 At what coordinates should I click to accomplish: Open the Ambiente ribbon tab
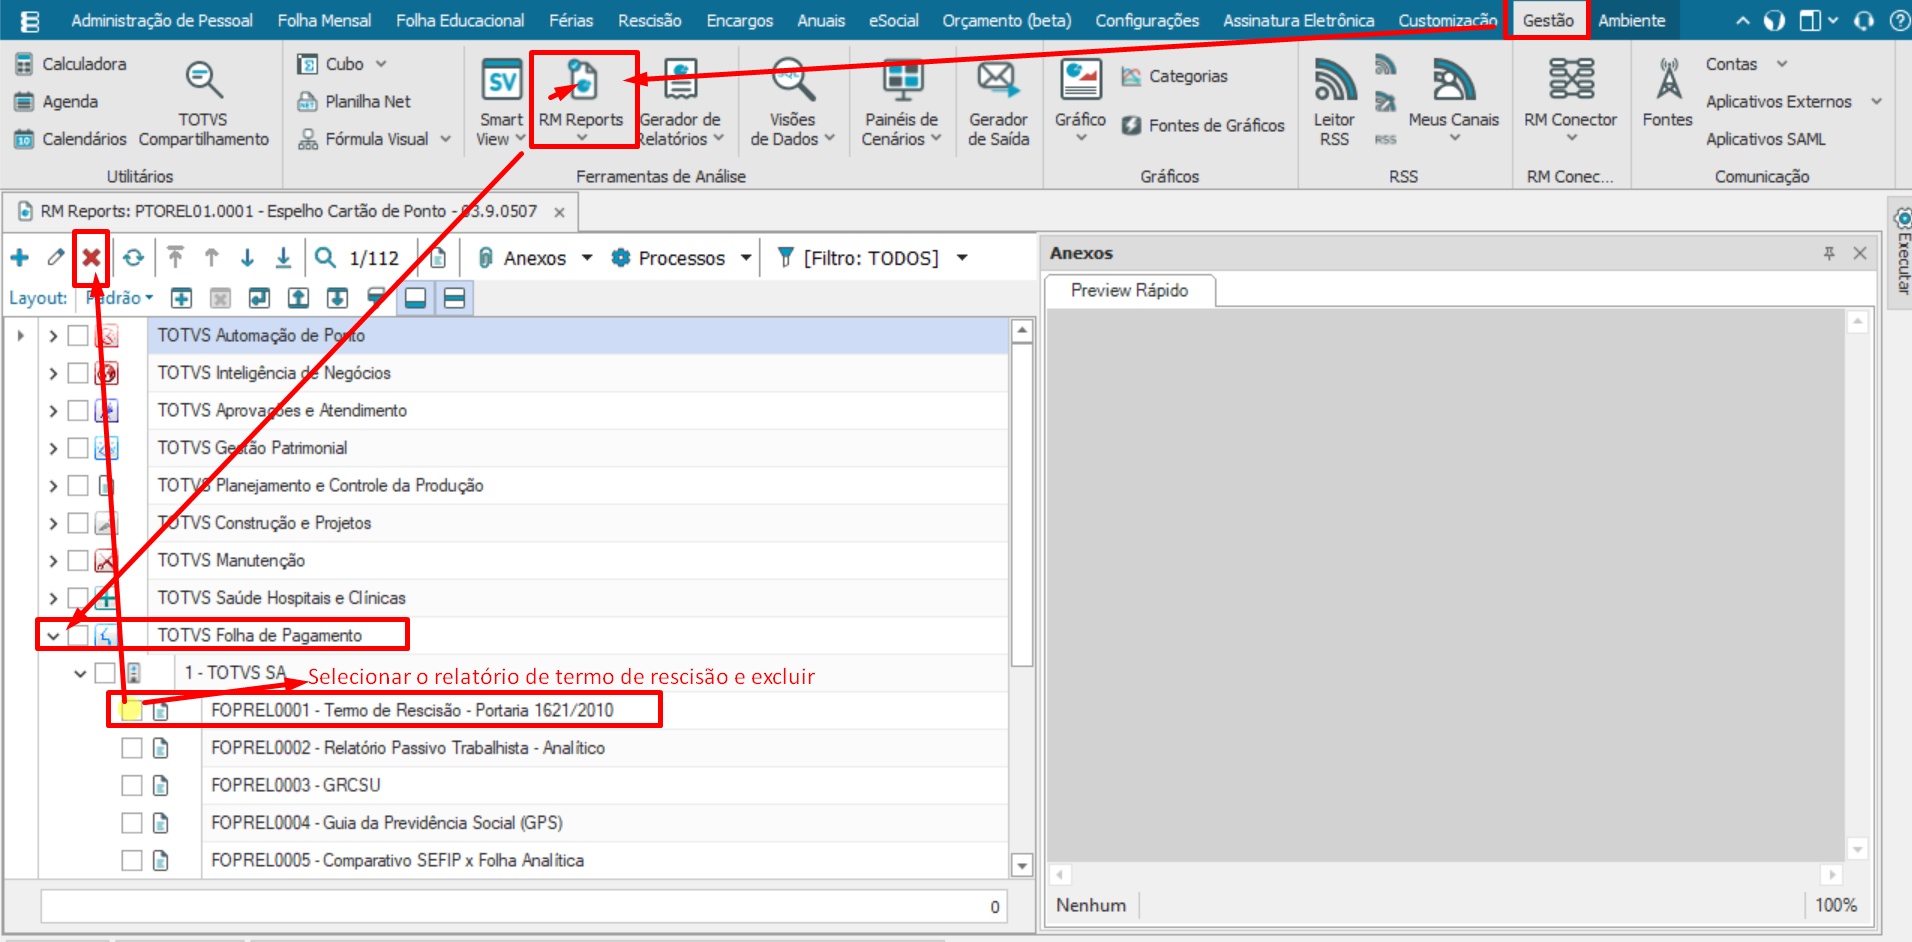coord(1632,20)
